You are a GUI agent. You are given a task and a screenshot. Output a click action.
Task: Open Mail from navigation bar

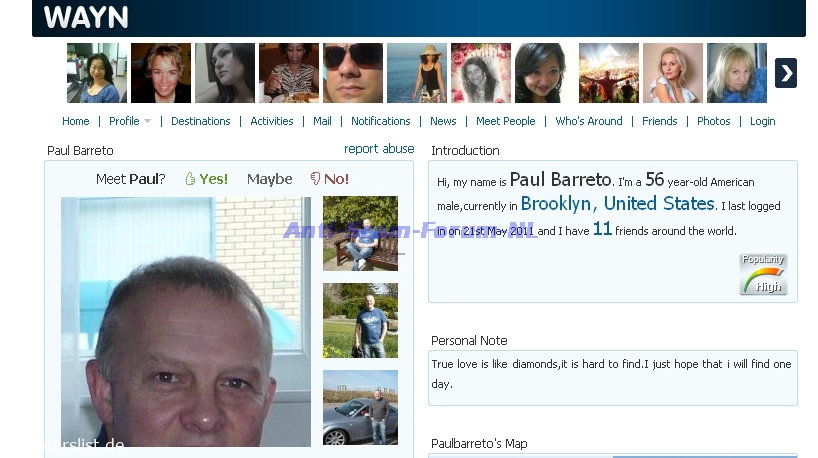coord(322,121)
